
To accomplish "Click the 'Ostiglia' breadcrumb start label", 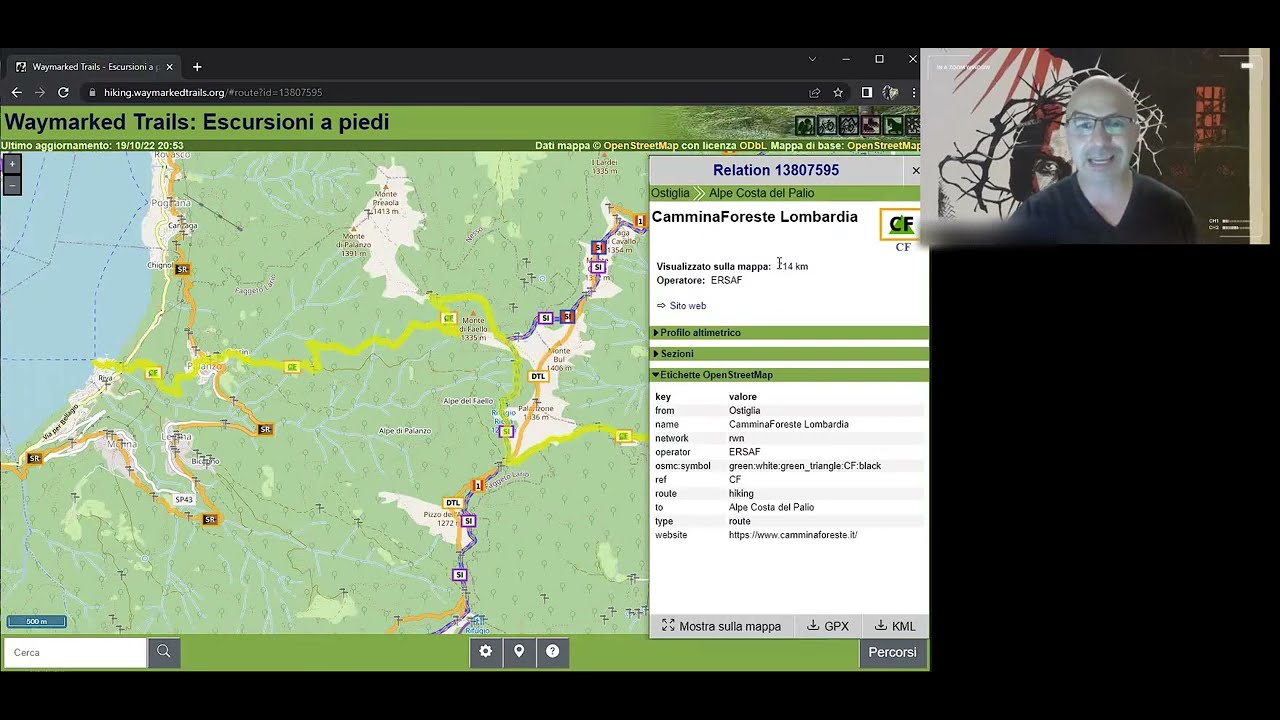I will coord(670,193).
